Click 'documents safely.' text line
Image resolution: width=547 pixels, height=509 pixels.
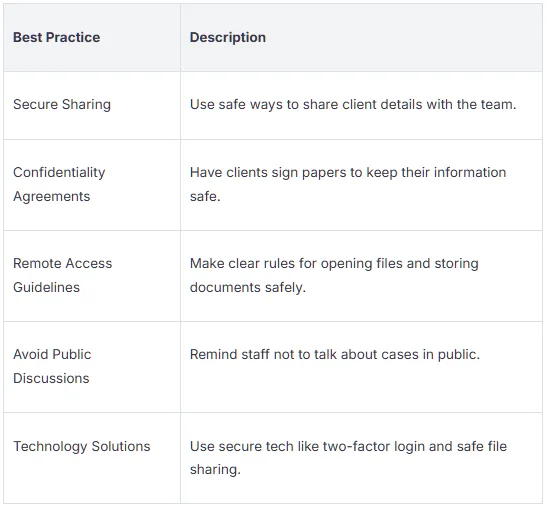point(248,287)
